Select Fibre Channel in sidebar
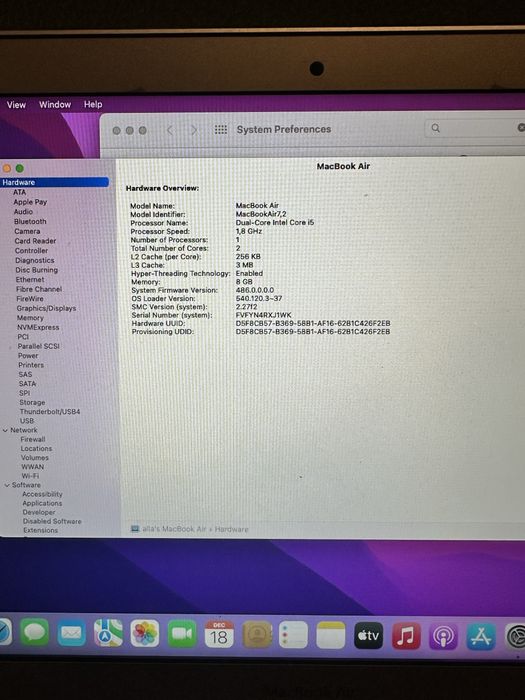This screenshot has height=700, width=525. tap(39, 289)
